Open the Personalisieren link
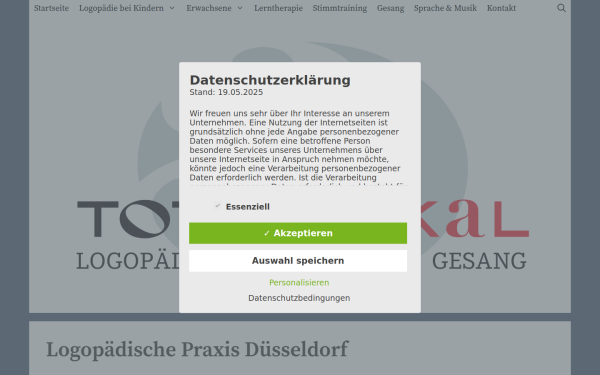 click(299, 282)
